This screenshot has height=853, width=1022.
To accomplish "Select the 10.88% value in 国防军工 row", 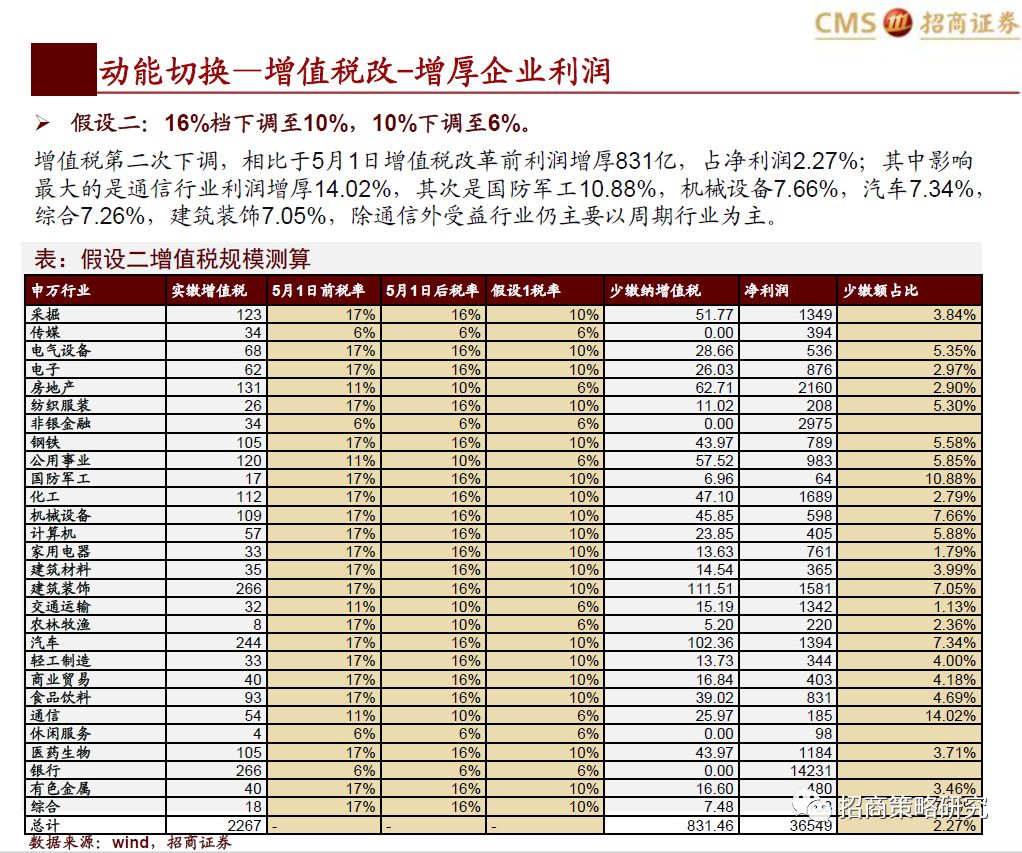I will click(x=950, y=478).
